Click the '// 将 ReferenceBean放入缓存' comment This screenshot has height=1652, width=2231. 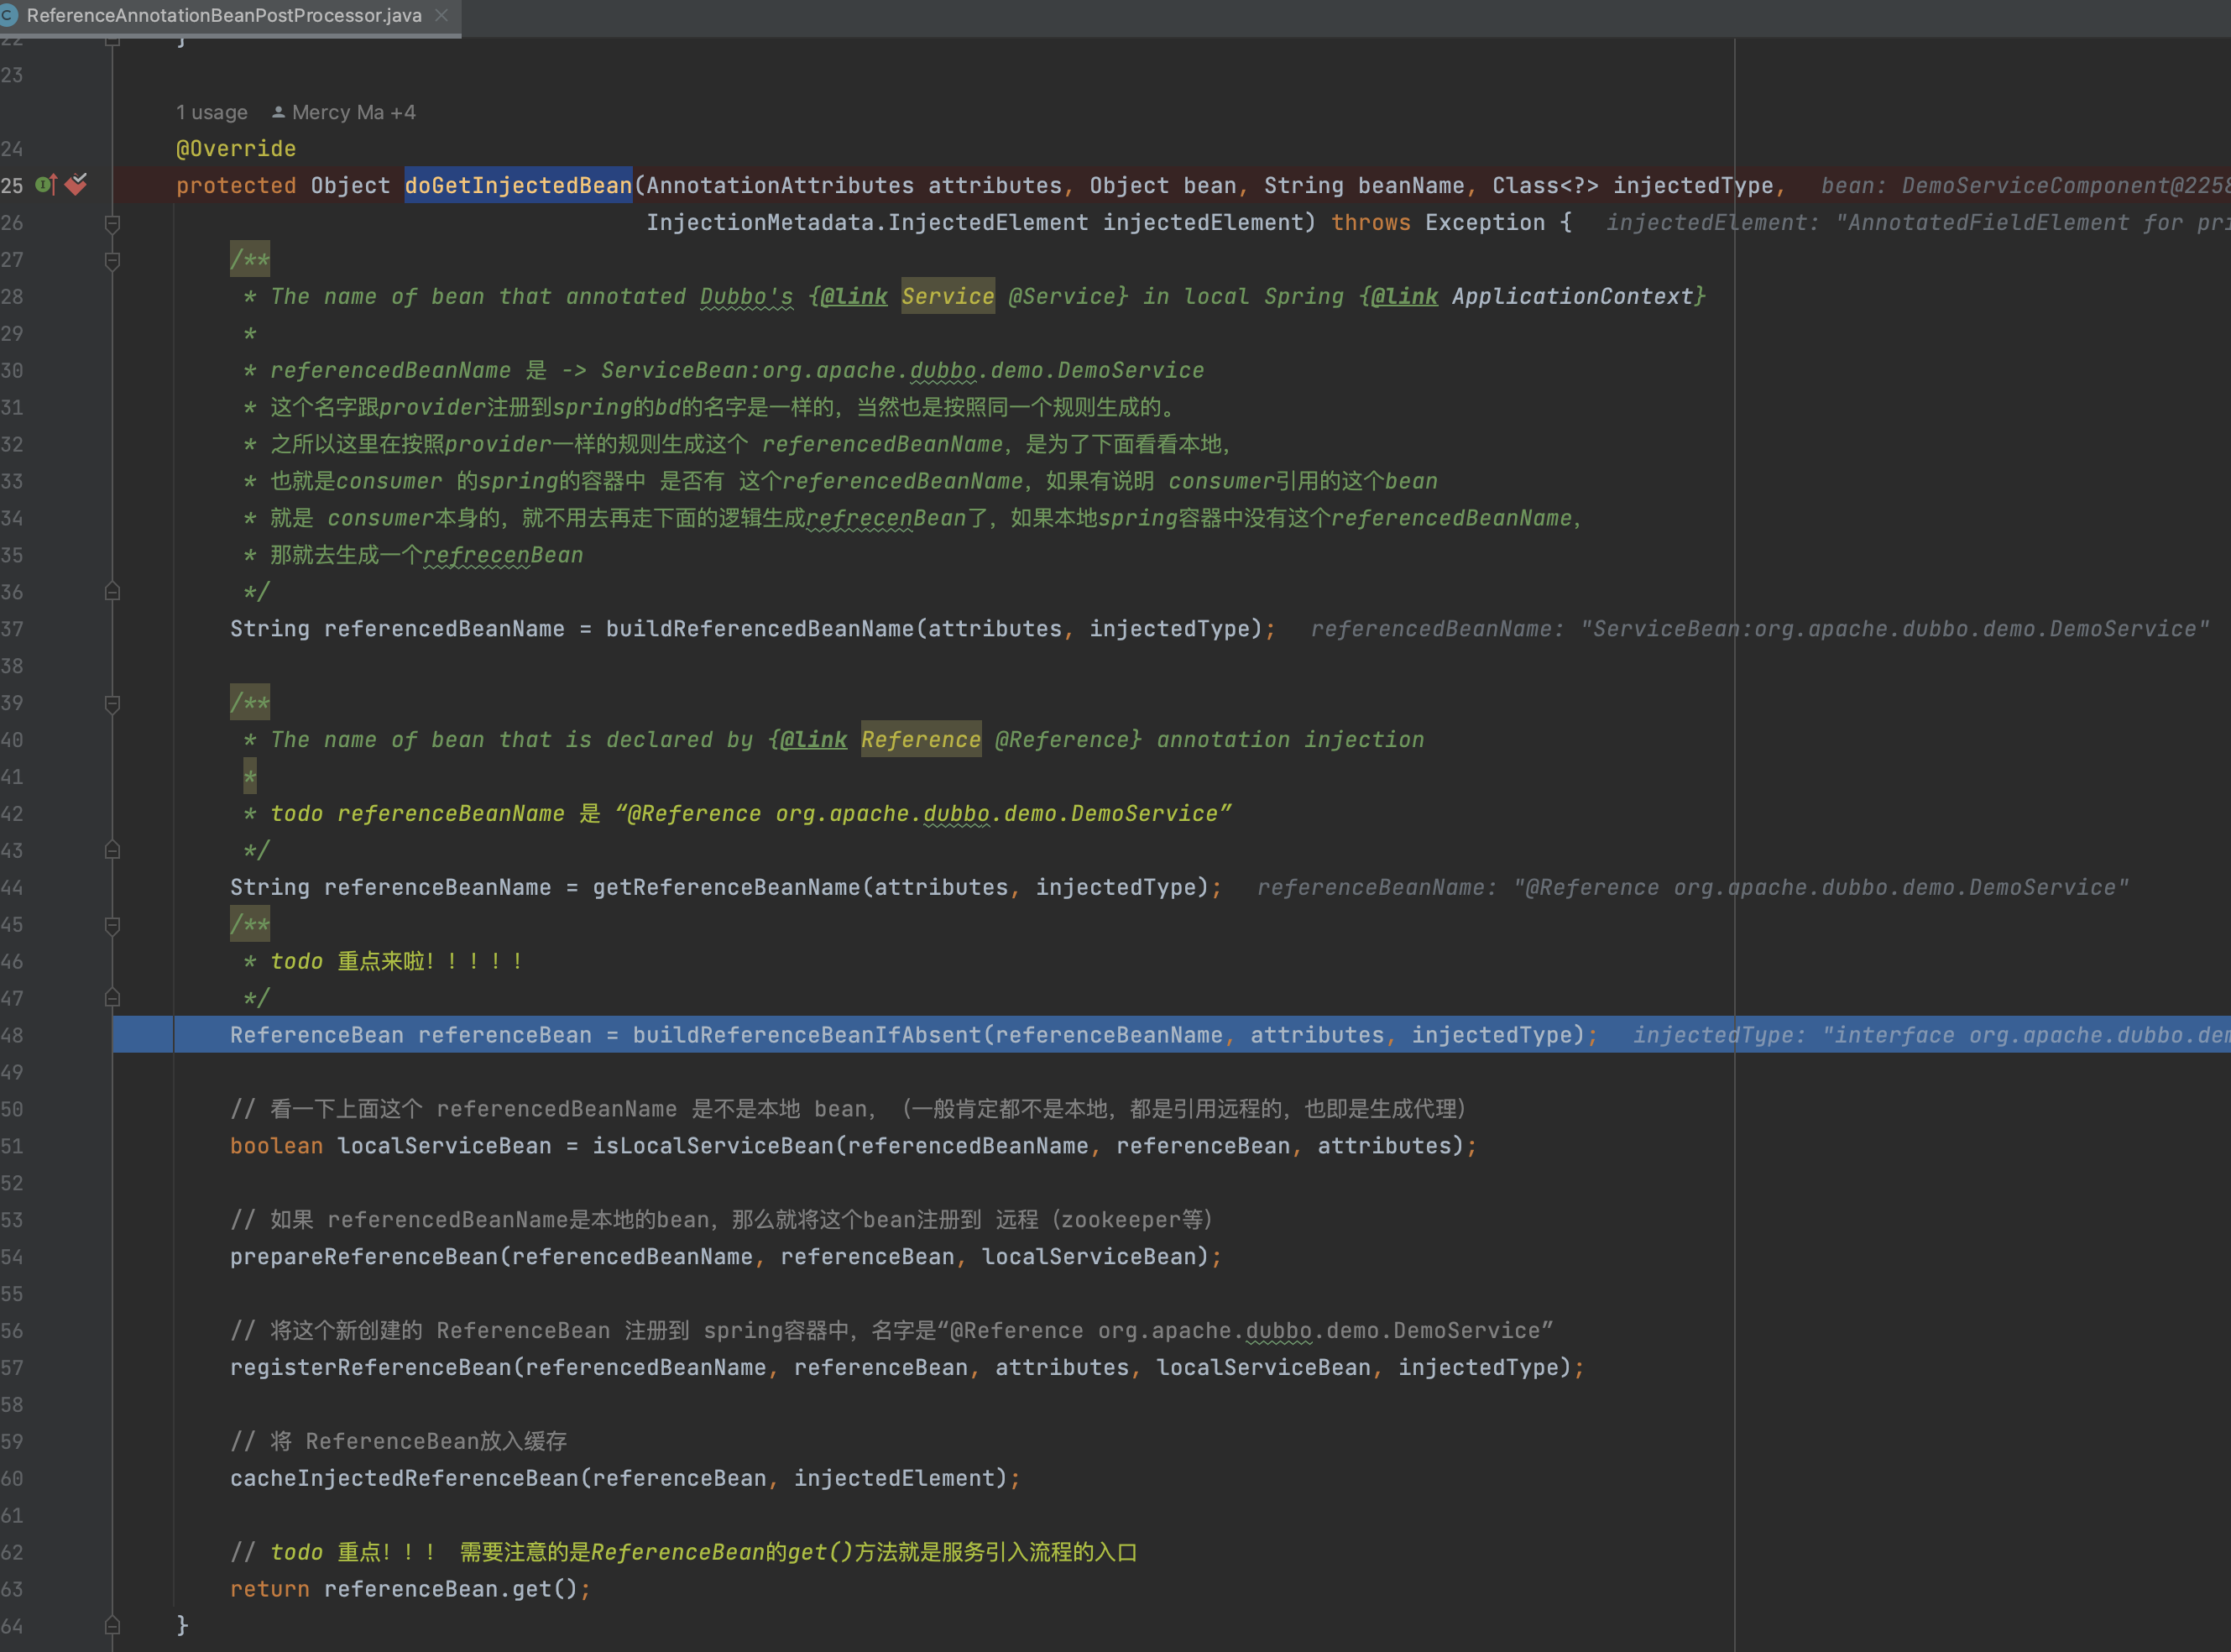click(398, 1441)
